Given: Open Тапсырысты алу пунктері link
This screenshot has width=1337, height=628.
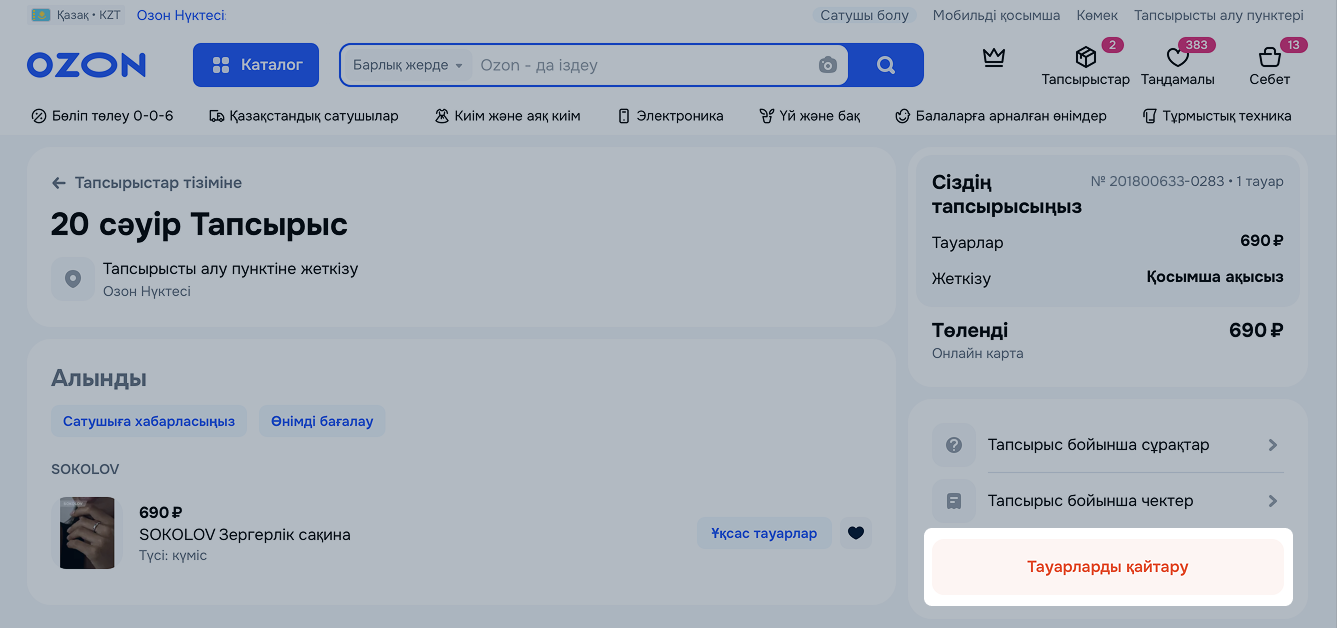Looking at the screenshot, I should [x=1219, y=15].
